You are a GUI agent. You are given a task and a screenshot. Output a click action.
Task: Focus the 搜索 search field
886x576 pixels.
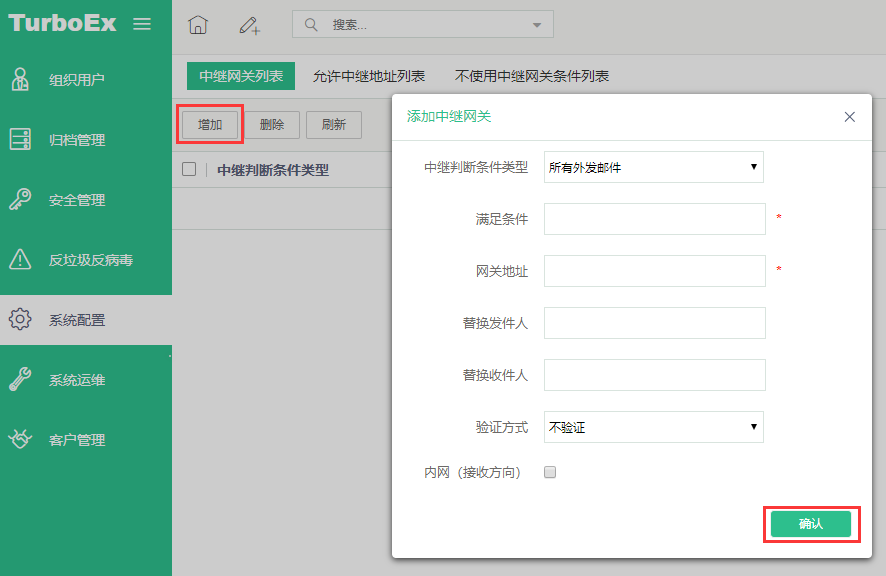point(423,24)
